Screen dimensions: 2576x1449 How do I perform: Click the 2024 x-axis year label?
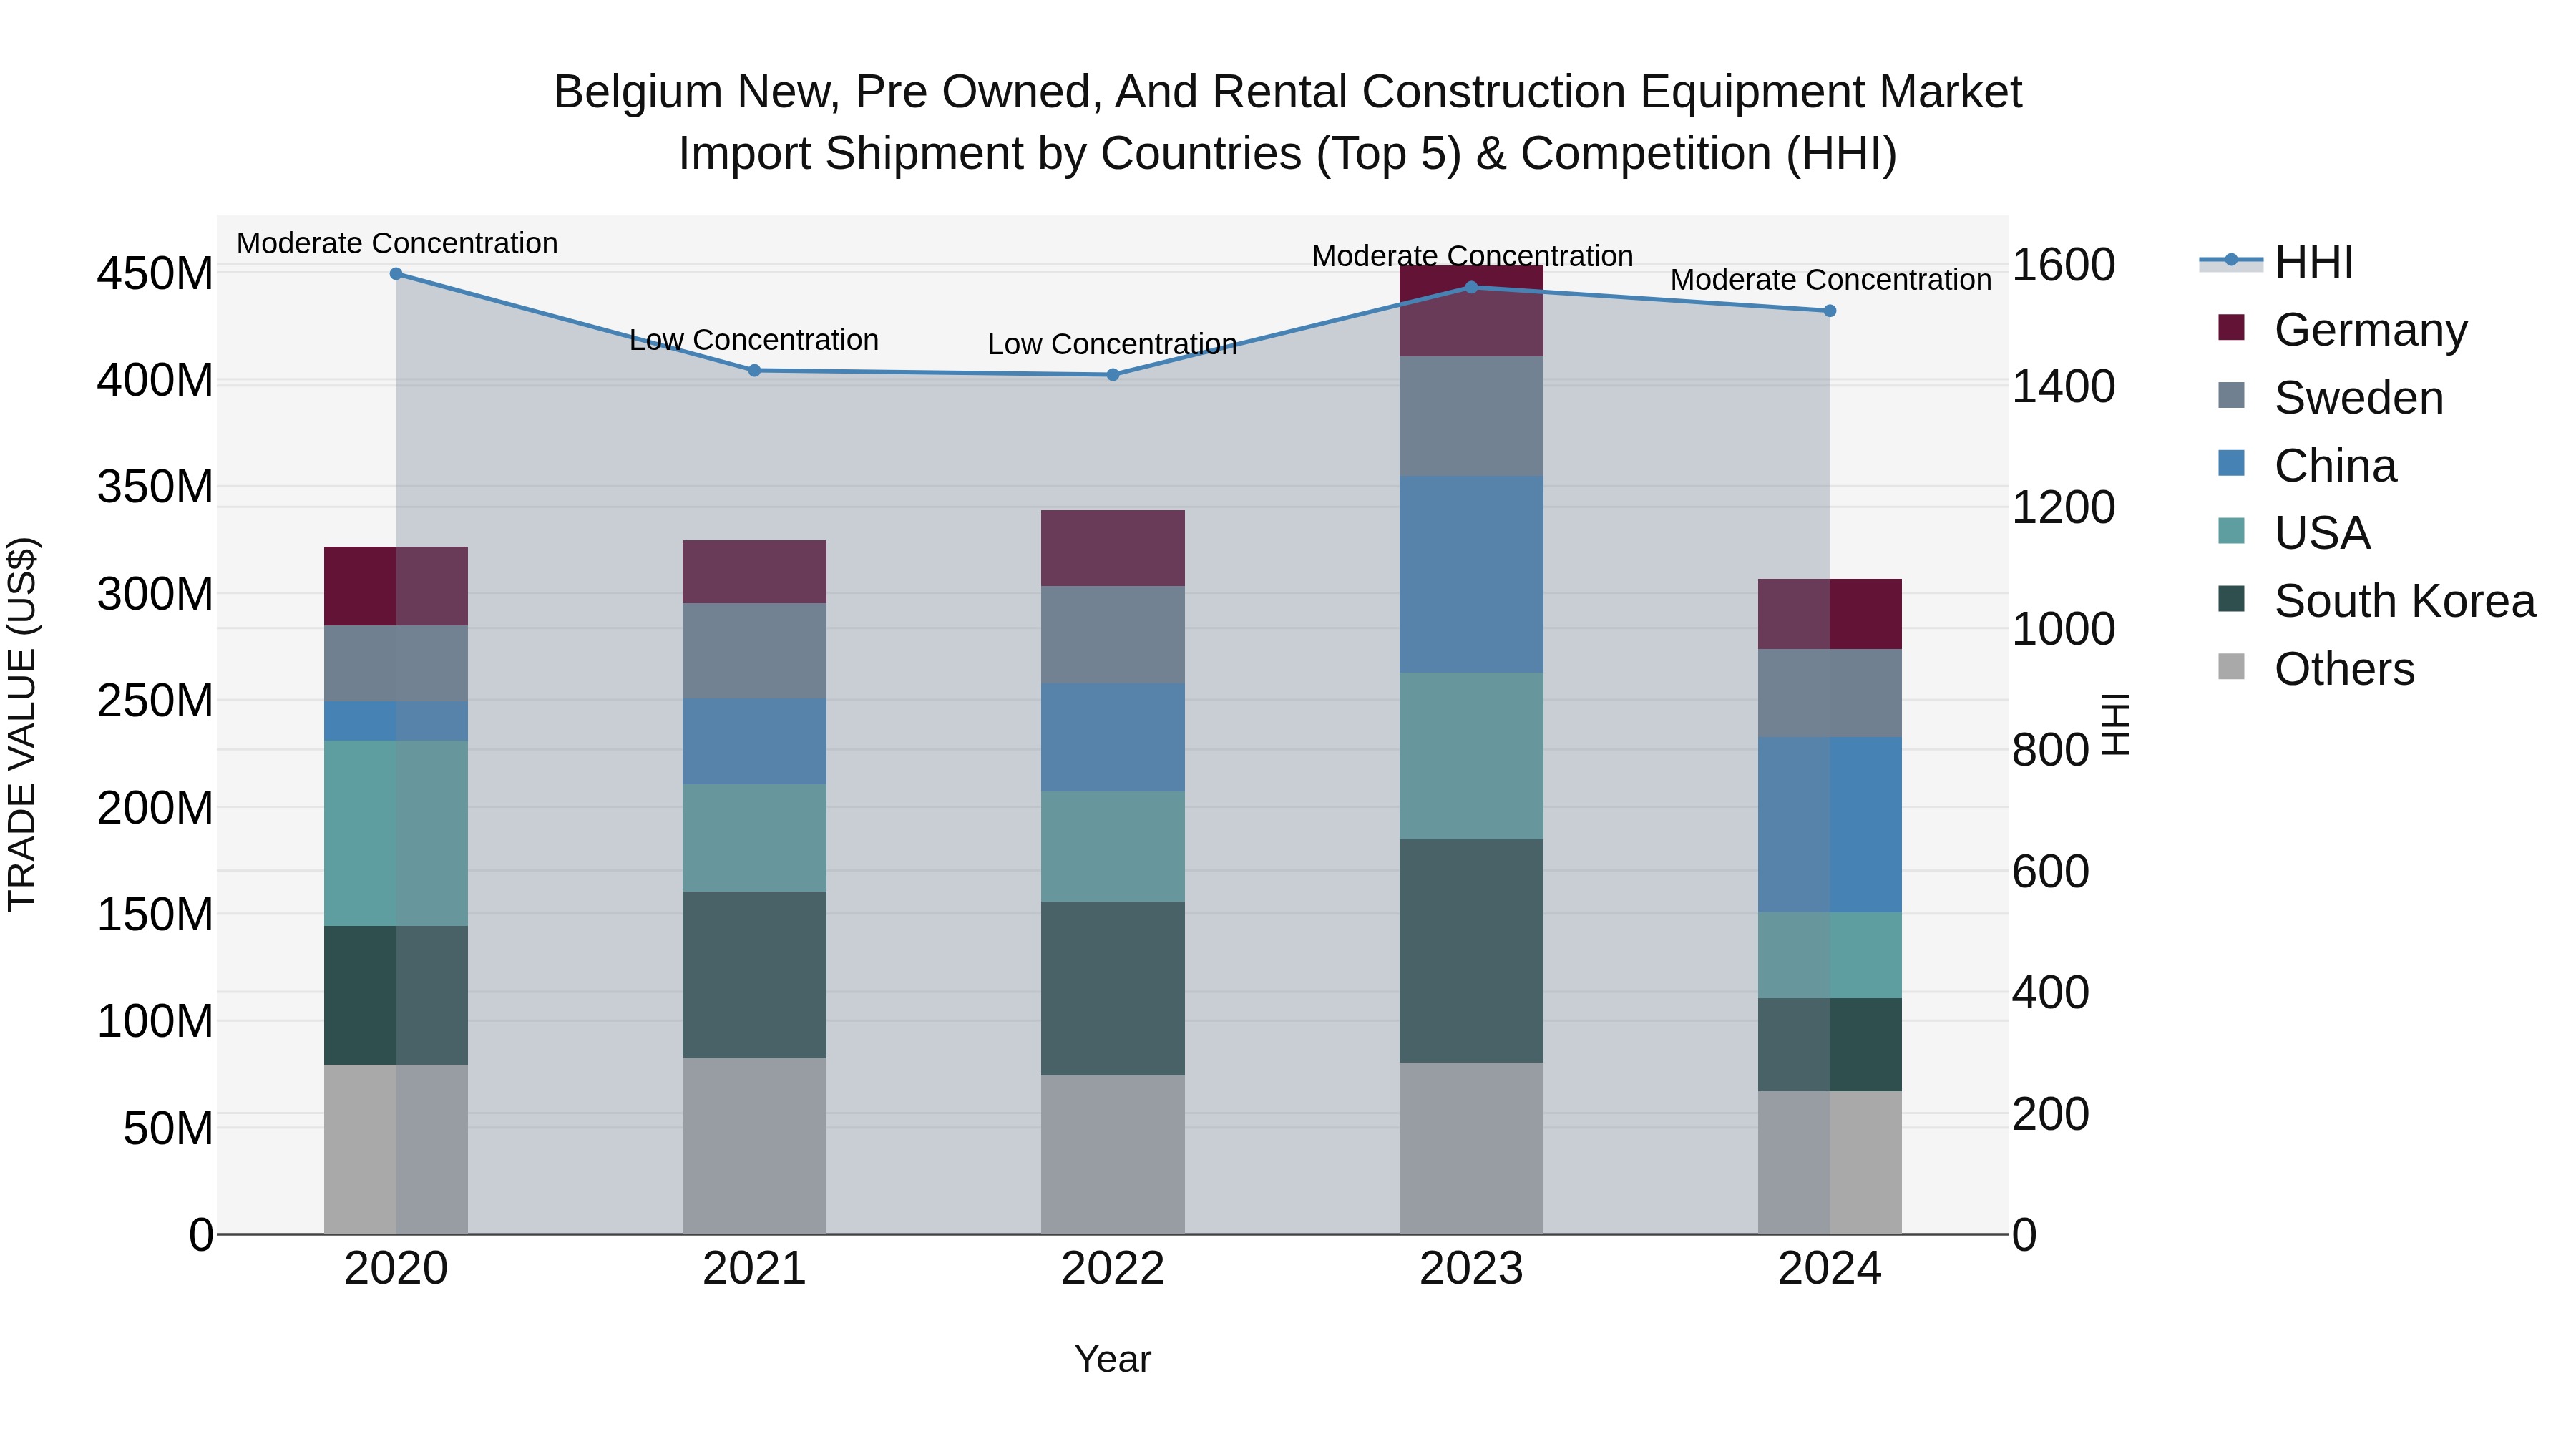pyautogui.click(x=1830, y=1269)
